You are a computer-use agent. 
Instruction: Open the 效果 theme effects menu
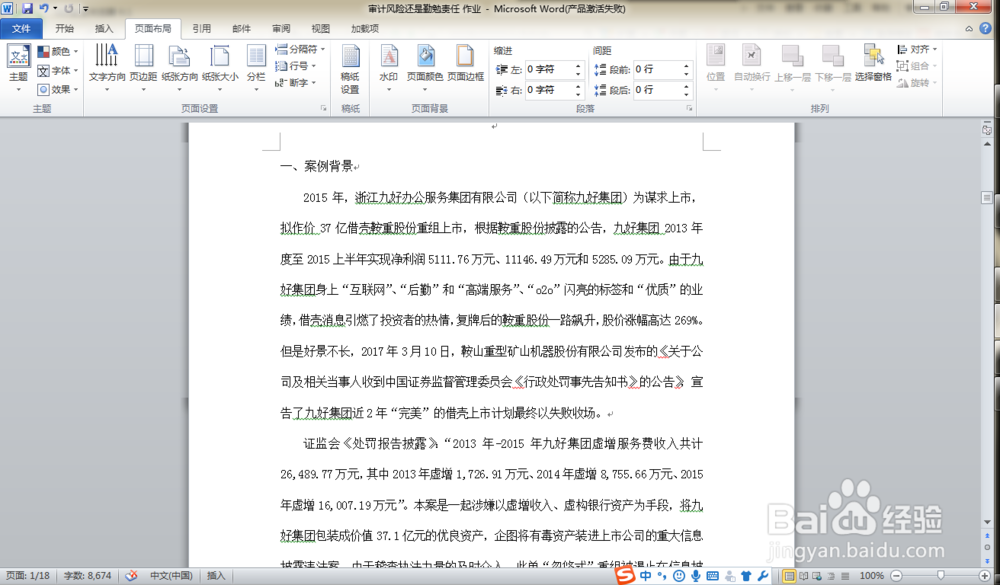[57, 89]
